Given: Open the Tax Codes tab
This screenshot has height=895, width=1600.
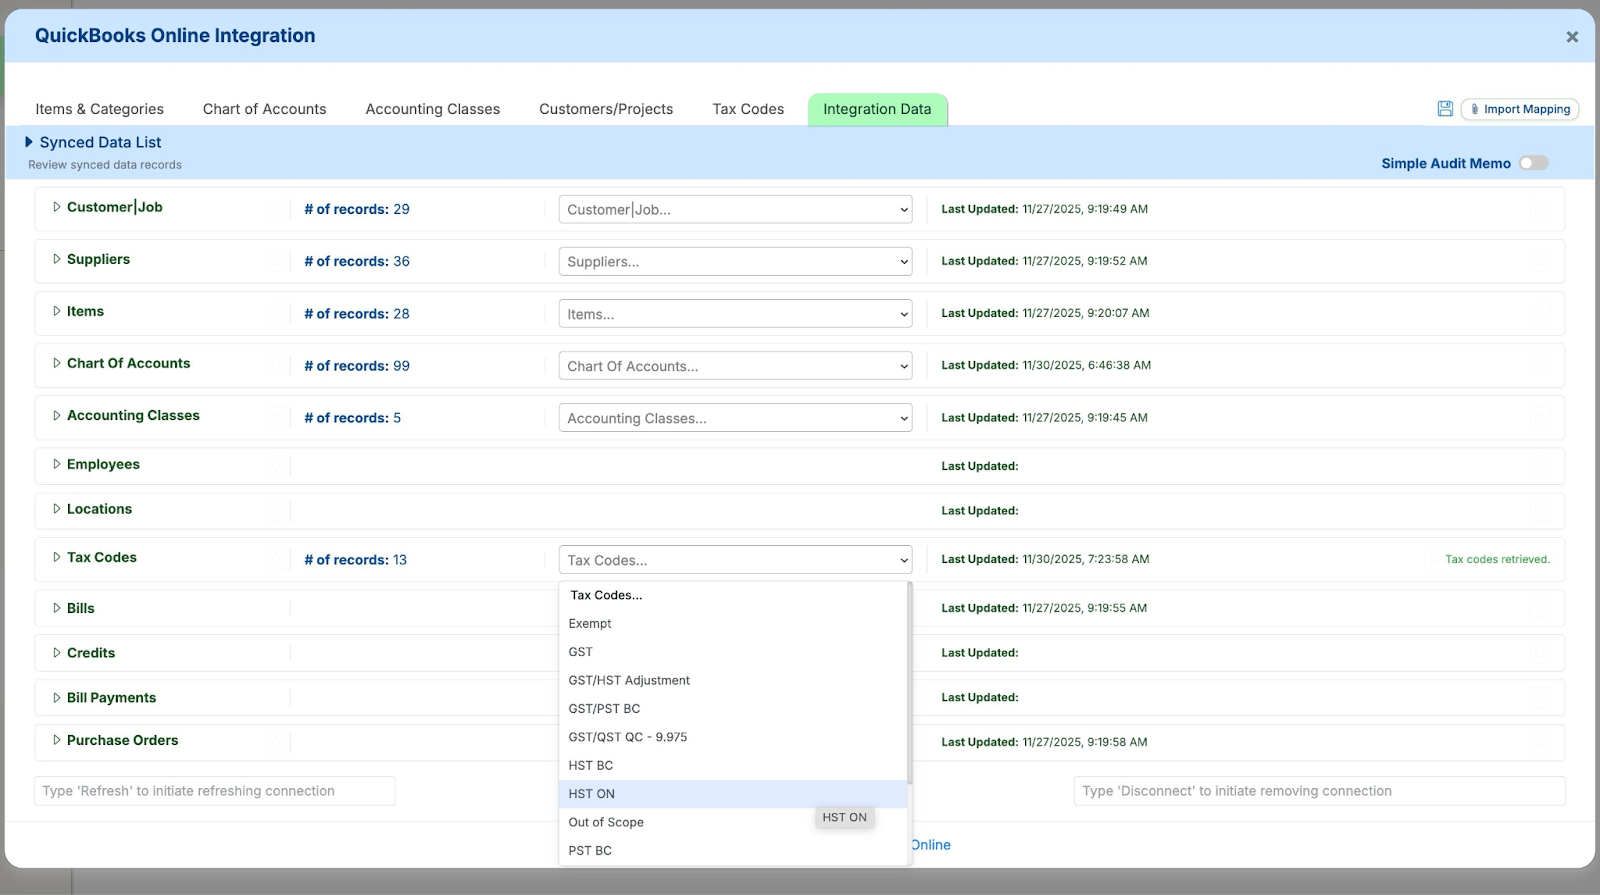Looking at the screenshot, I should pos(748,109).
